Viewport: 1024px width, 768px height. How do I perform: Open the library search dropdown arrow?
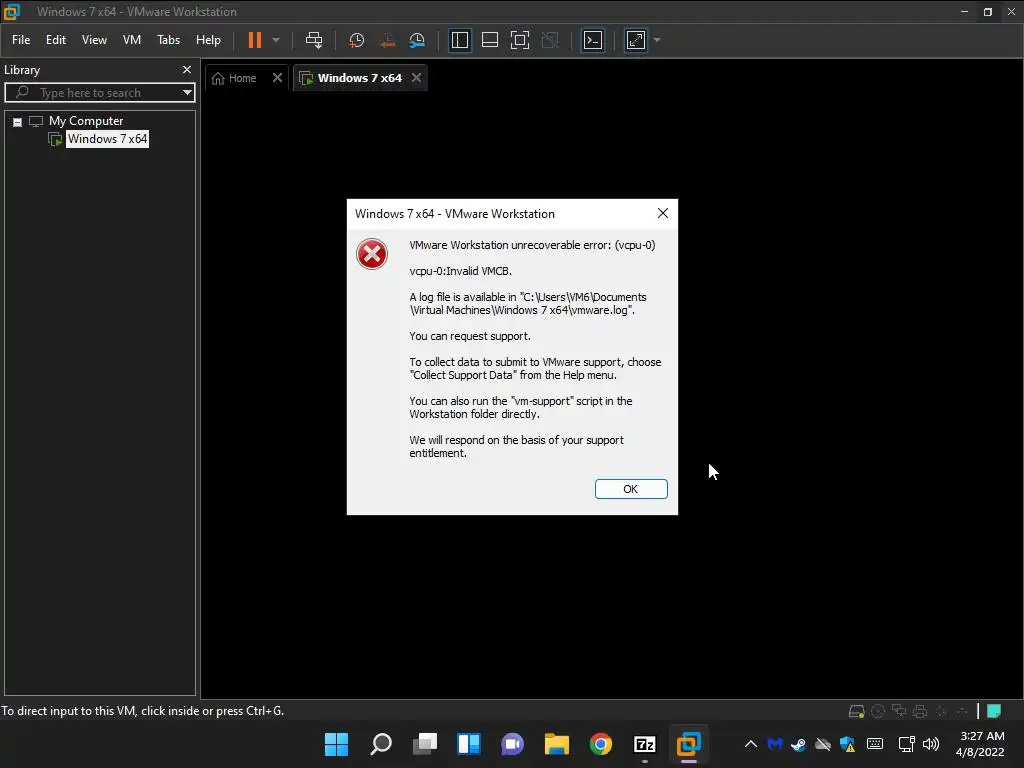point(187,93)
